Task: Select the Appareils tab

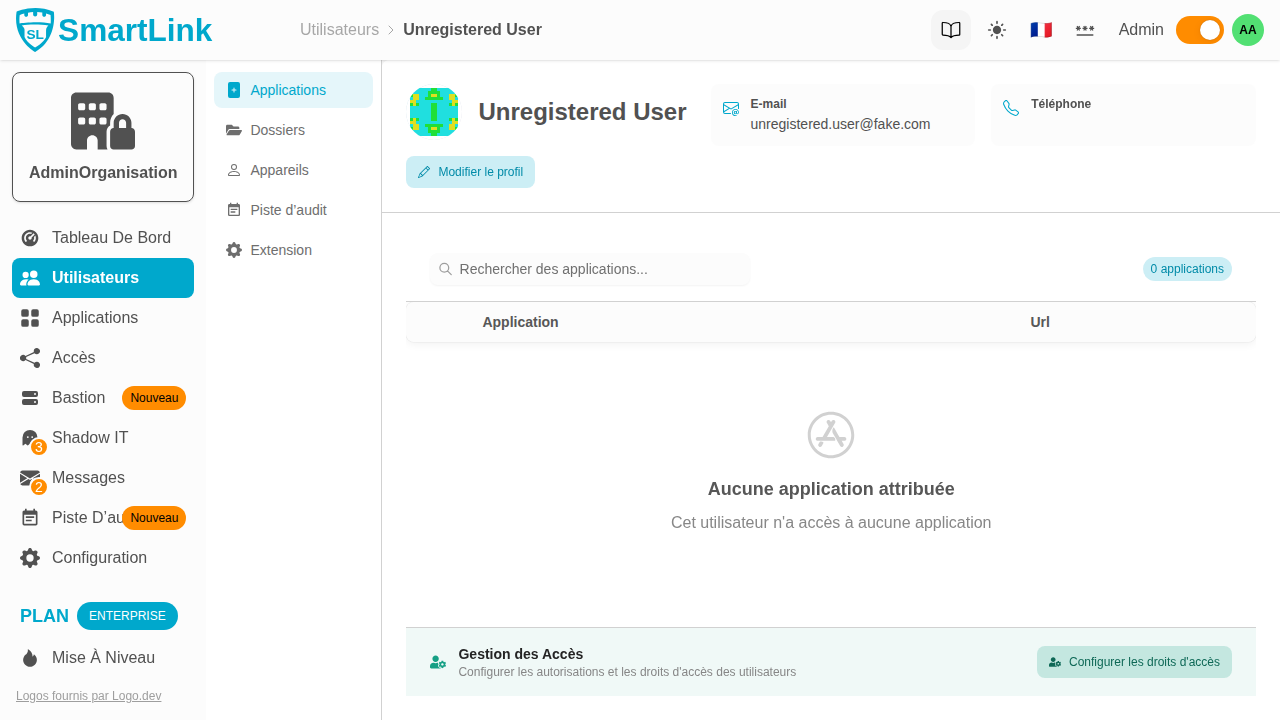Action: (280, 170)
